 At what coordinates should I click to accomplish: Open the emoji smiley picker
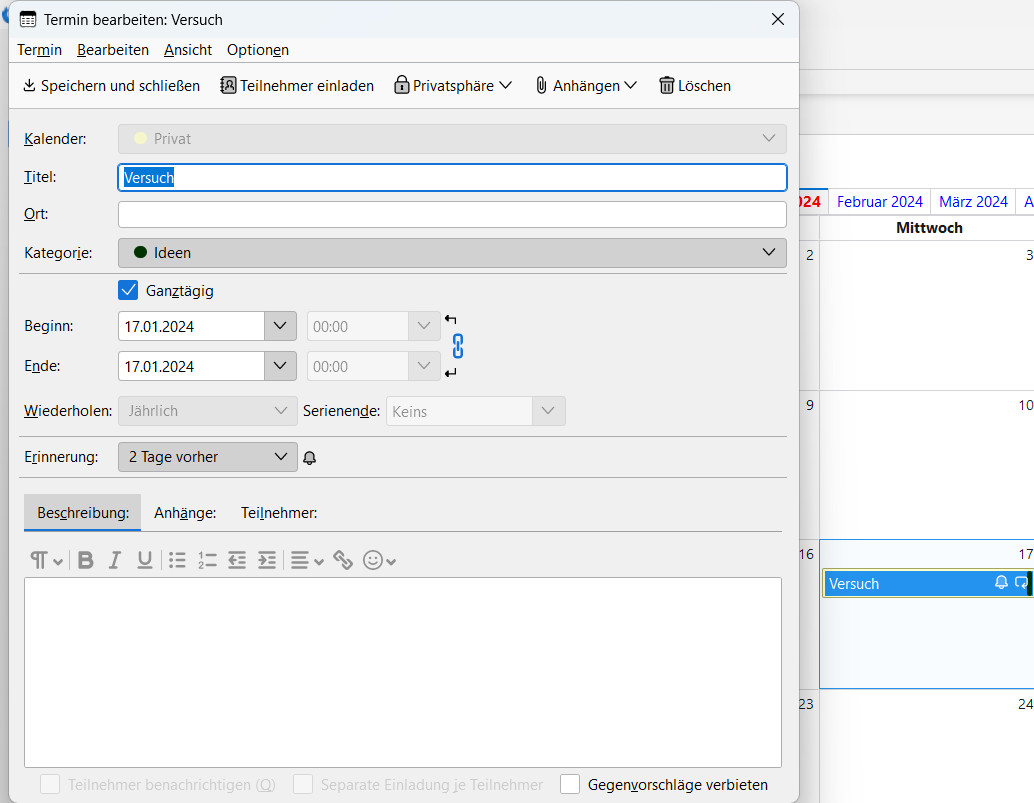click(x=379, y=560)
